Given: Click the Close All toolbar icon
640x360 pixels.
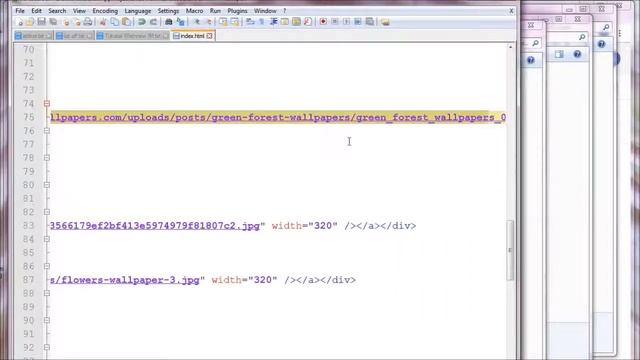Looking at the screenshot, I should click(78, 22).
